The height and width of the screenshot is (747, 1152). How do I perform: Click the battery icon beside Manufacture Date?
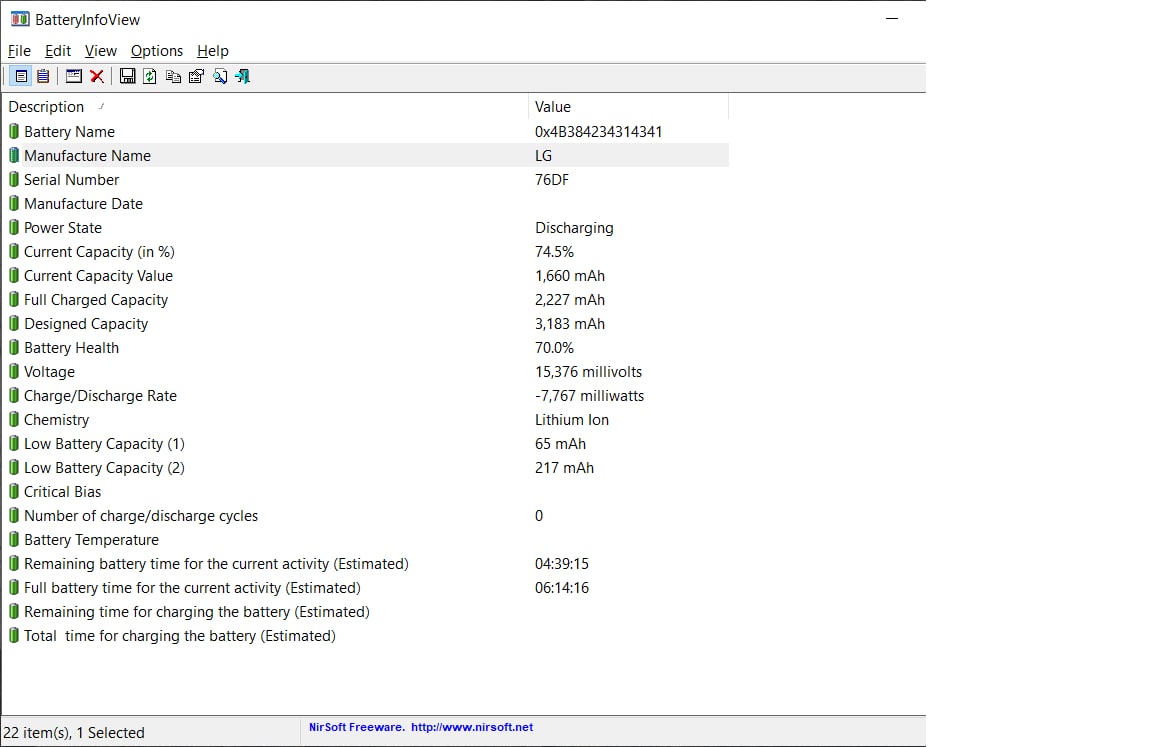pos(14,203)
